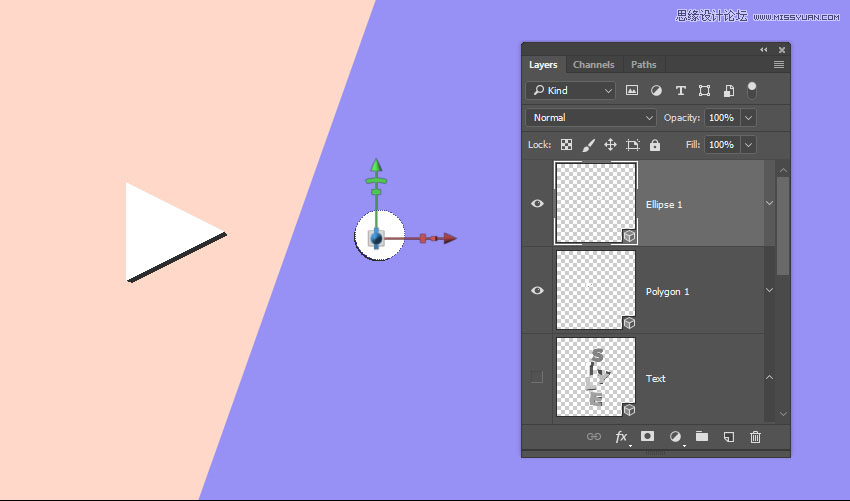This screenshot has width=850, height=501.
Task: Click Text layer name
Action: point(655,378)
